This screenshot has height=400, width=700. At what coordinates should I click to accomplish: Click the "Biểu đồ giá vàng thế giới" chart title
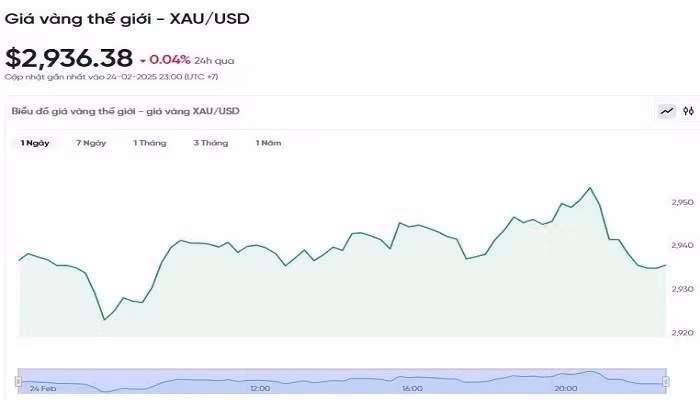point(126,111)
